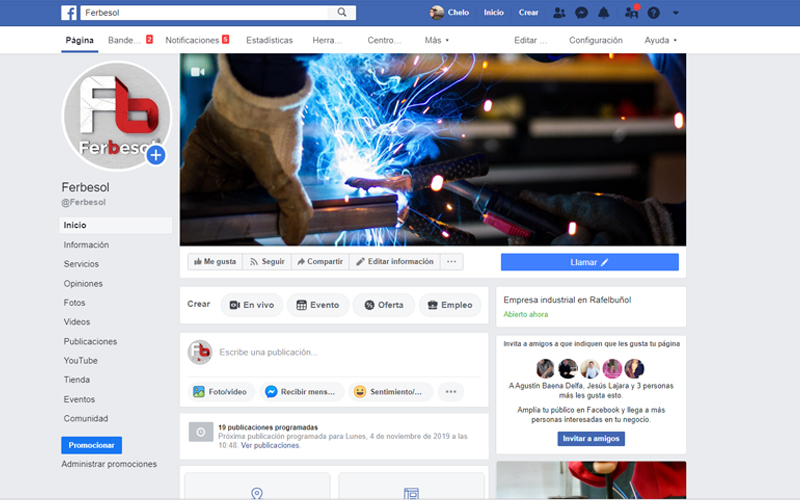Open the groups icon with red dot

click(x=632, y=12)
